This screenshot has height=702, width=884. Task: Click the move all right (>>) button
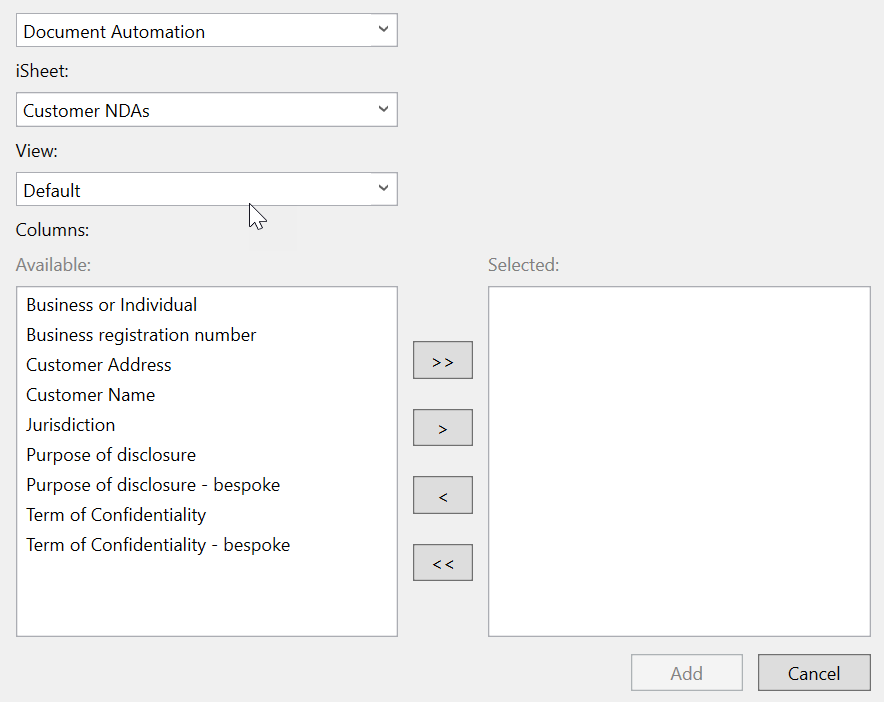pyautogui.click(x=442, y=361)
